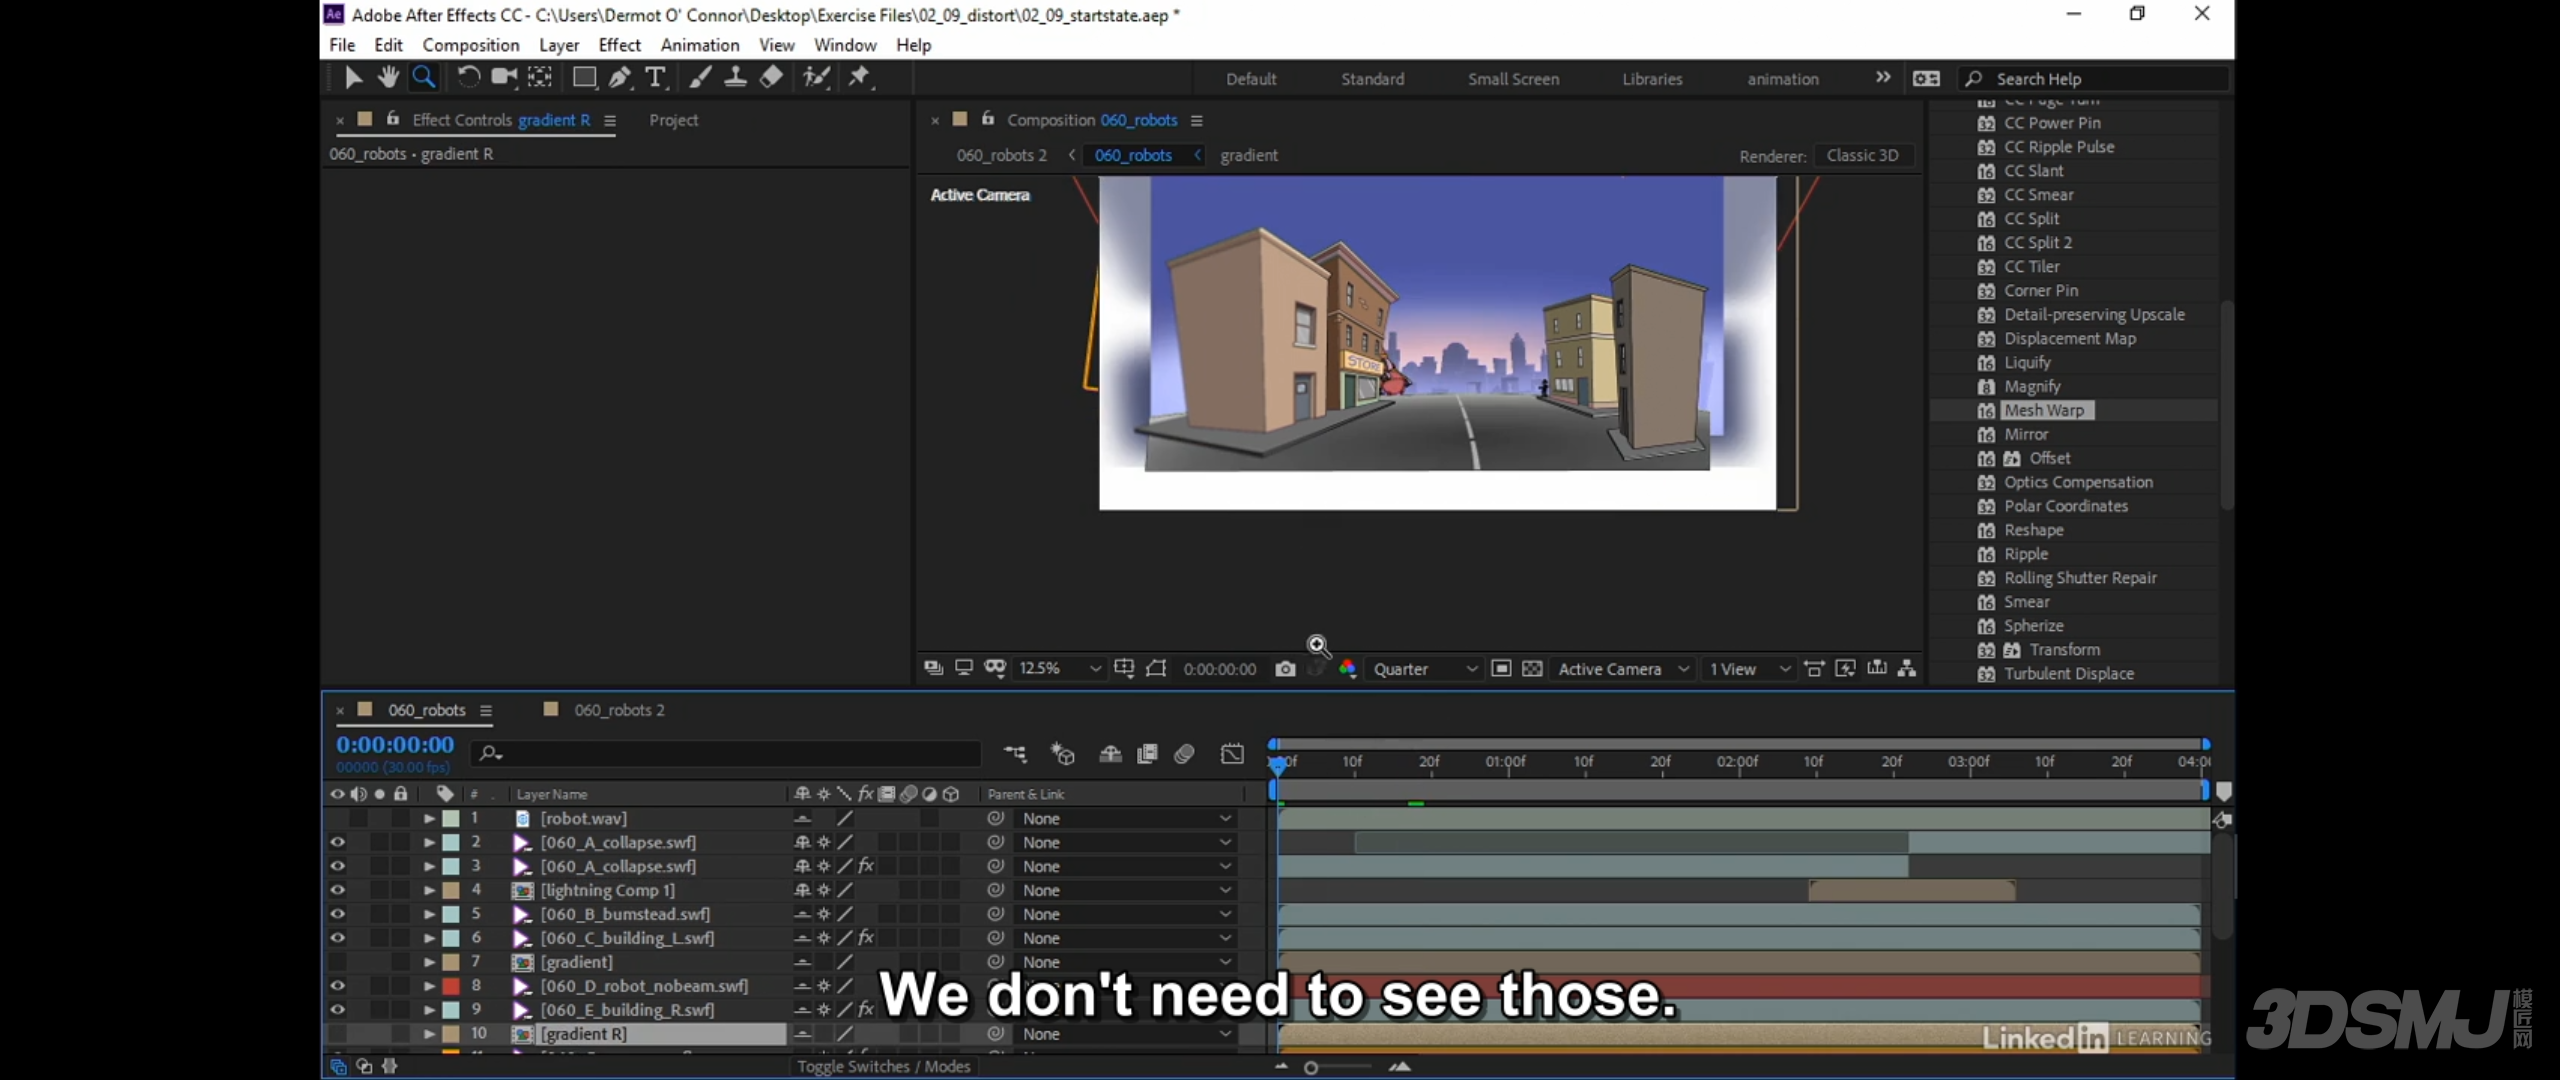Select the Rectangle shape tool
This screenshot has width=2560, height=1080.
coord(584,77)
